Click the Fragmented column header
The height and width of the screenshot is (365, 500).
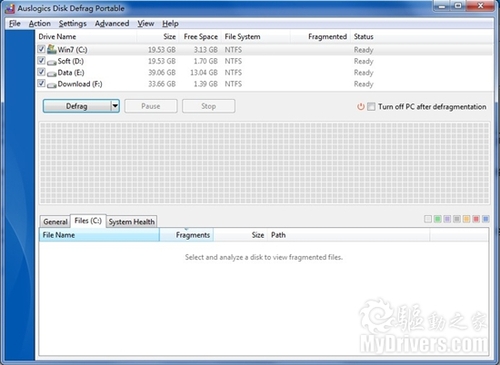[320, 37]
